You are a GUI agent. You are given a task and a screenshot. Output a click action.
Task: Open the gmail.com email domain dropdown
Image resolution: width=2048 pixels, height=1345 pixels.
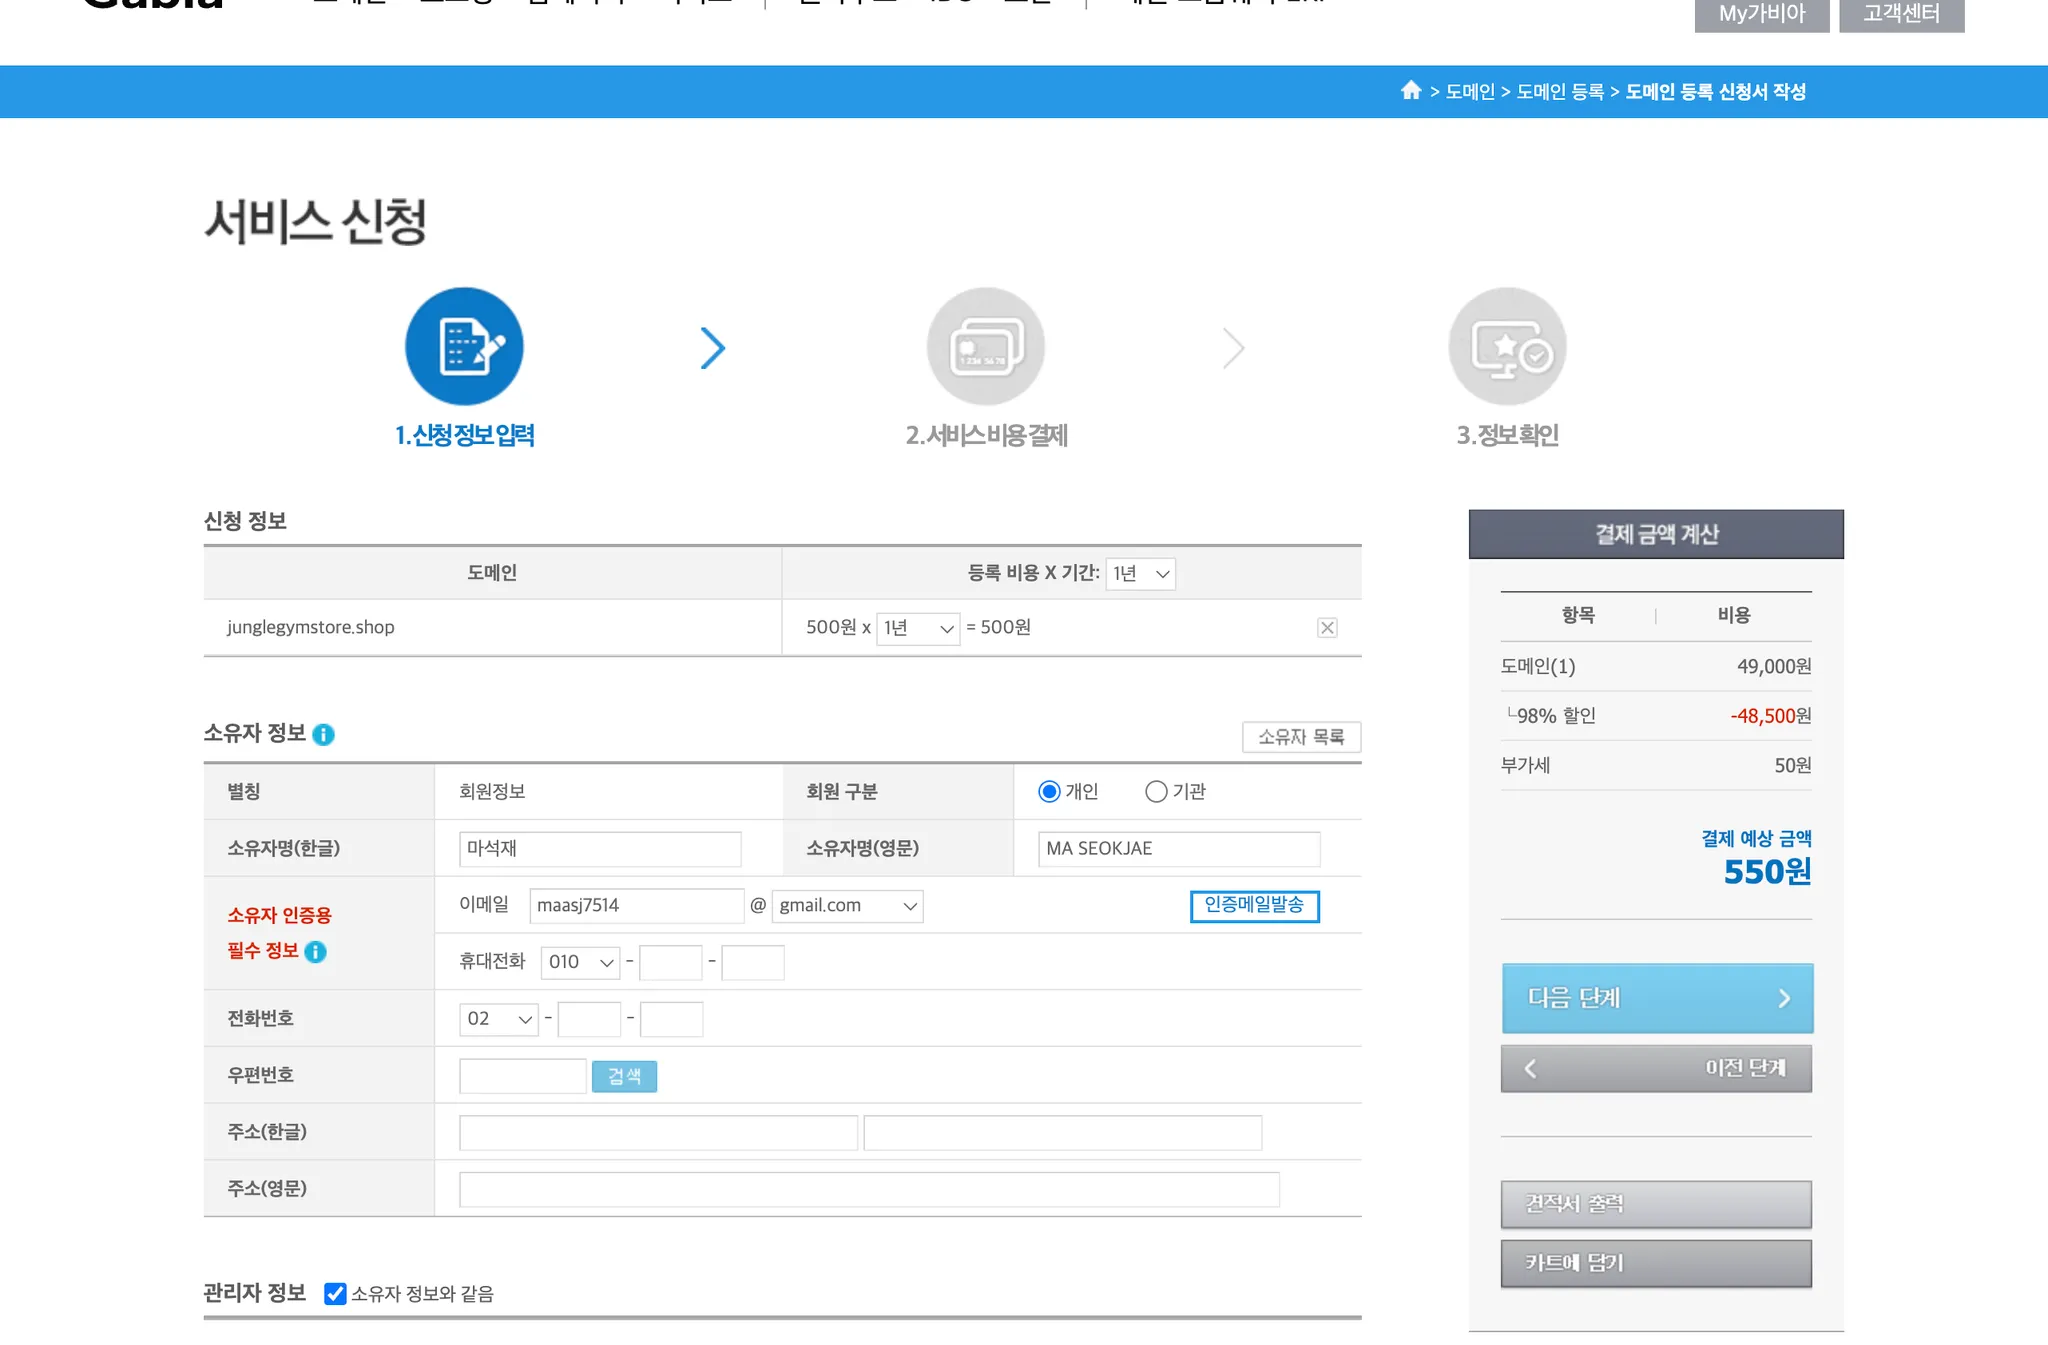pos(847,906)
